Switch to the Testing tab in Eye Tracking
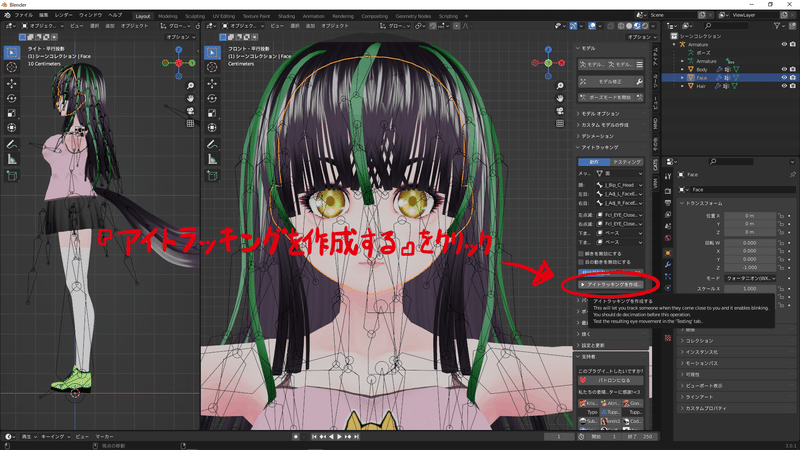Viewport: 800px width, 450px height. tap(627, 162)
